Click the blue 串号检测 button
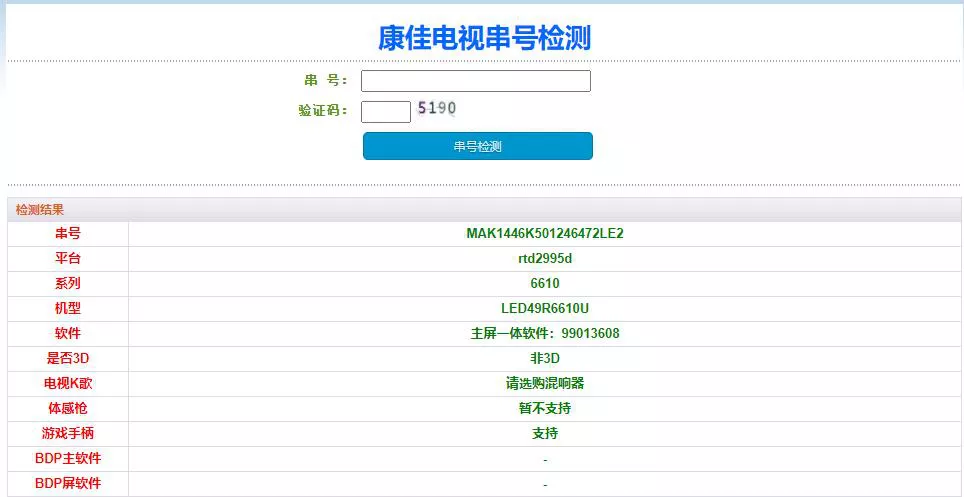This screenshot has height=497, width=964. pos(478,146)
